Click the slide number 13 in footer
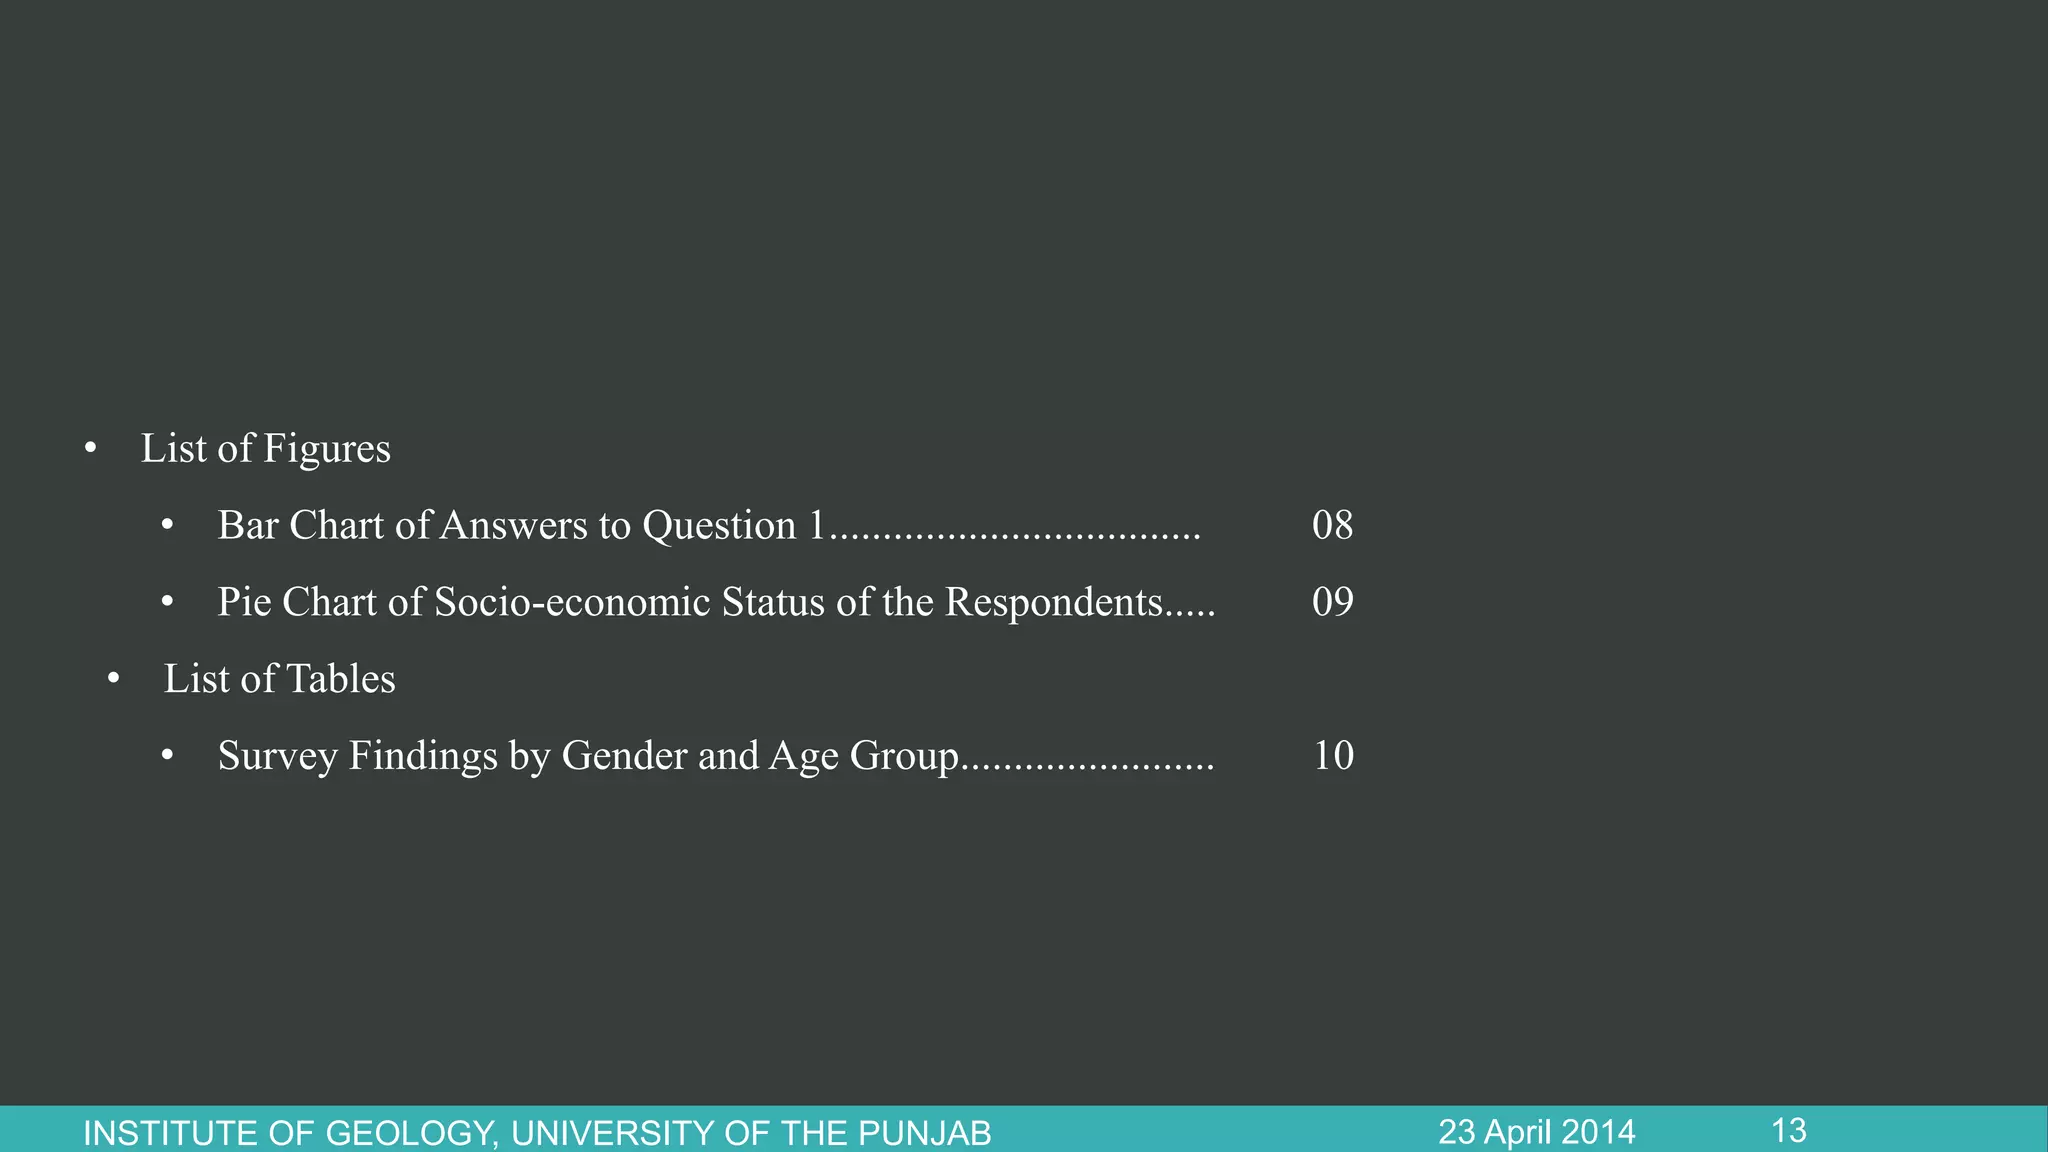 click(1789, 1131)
